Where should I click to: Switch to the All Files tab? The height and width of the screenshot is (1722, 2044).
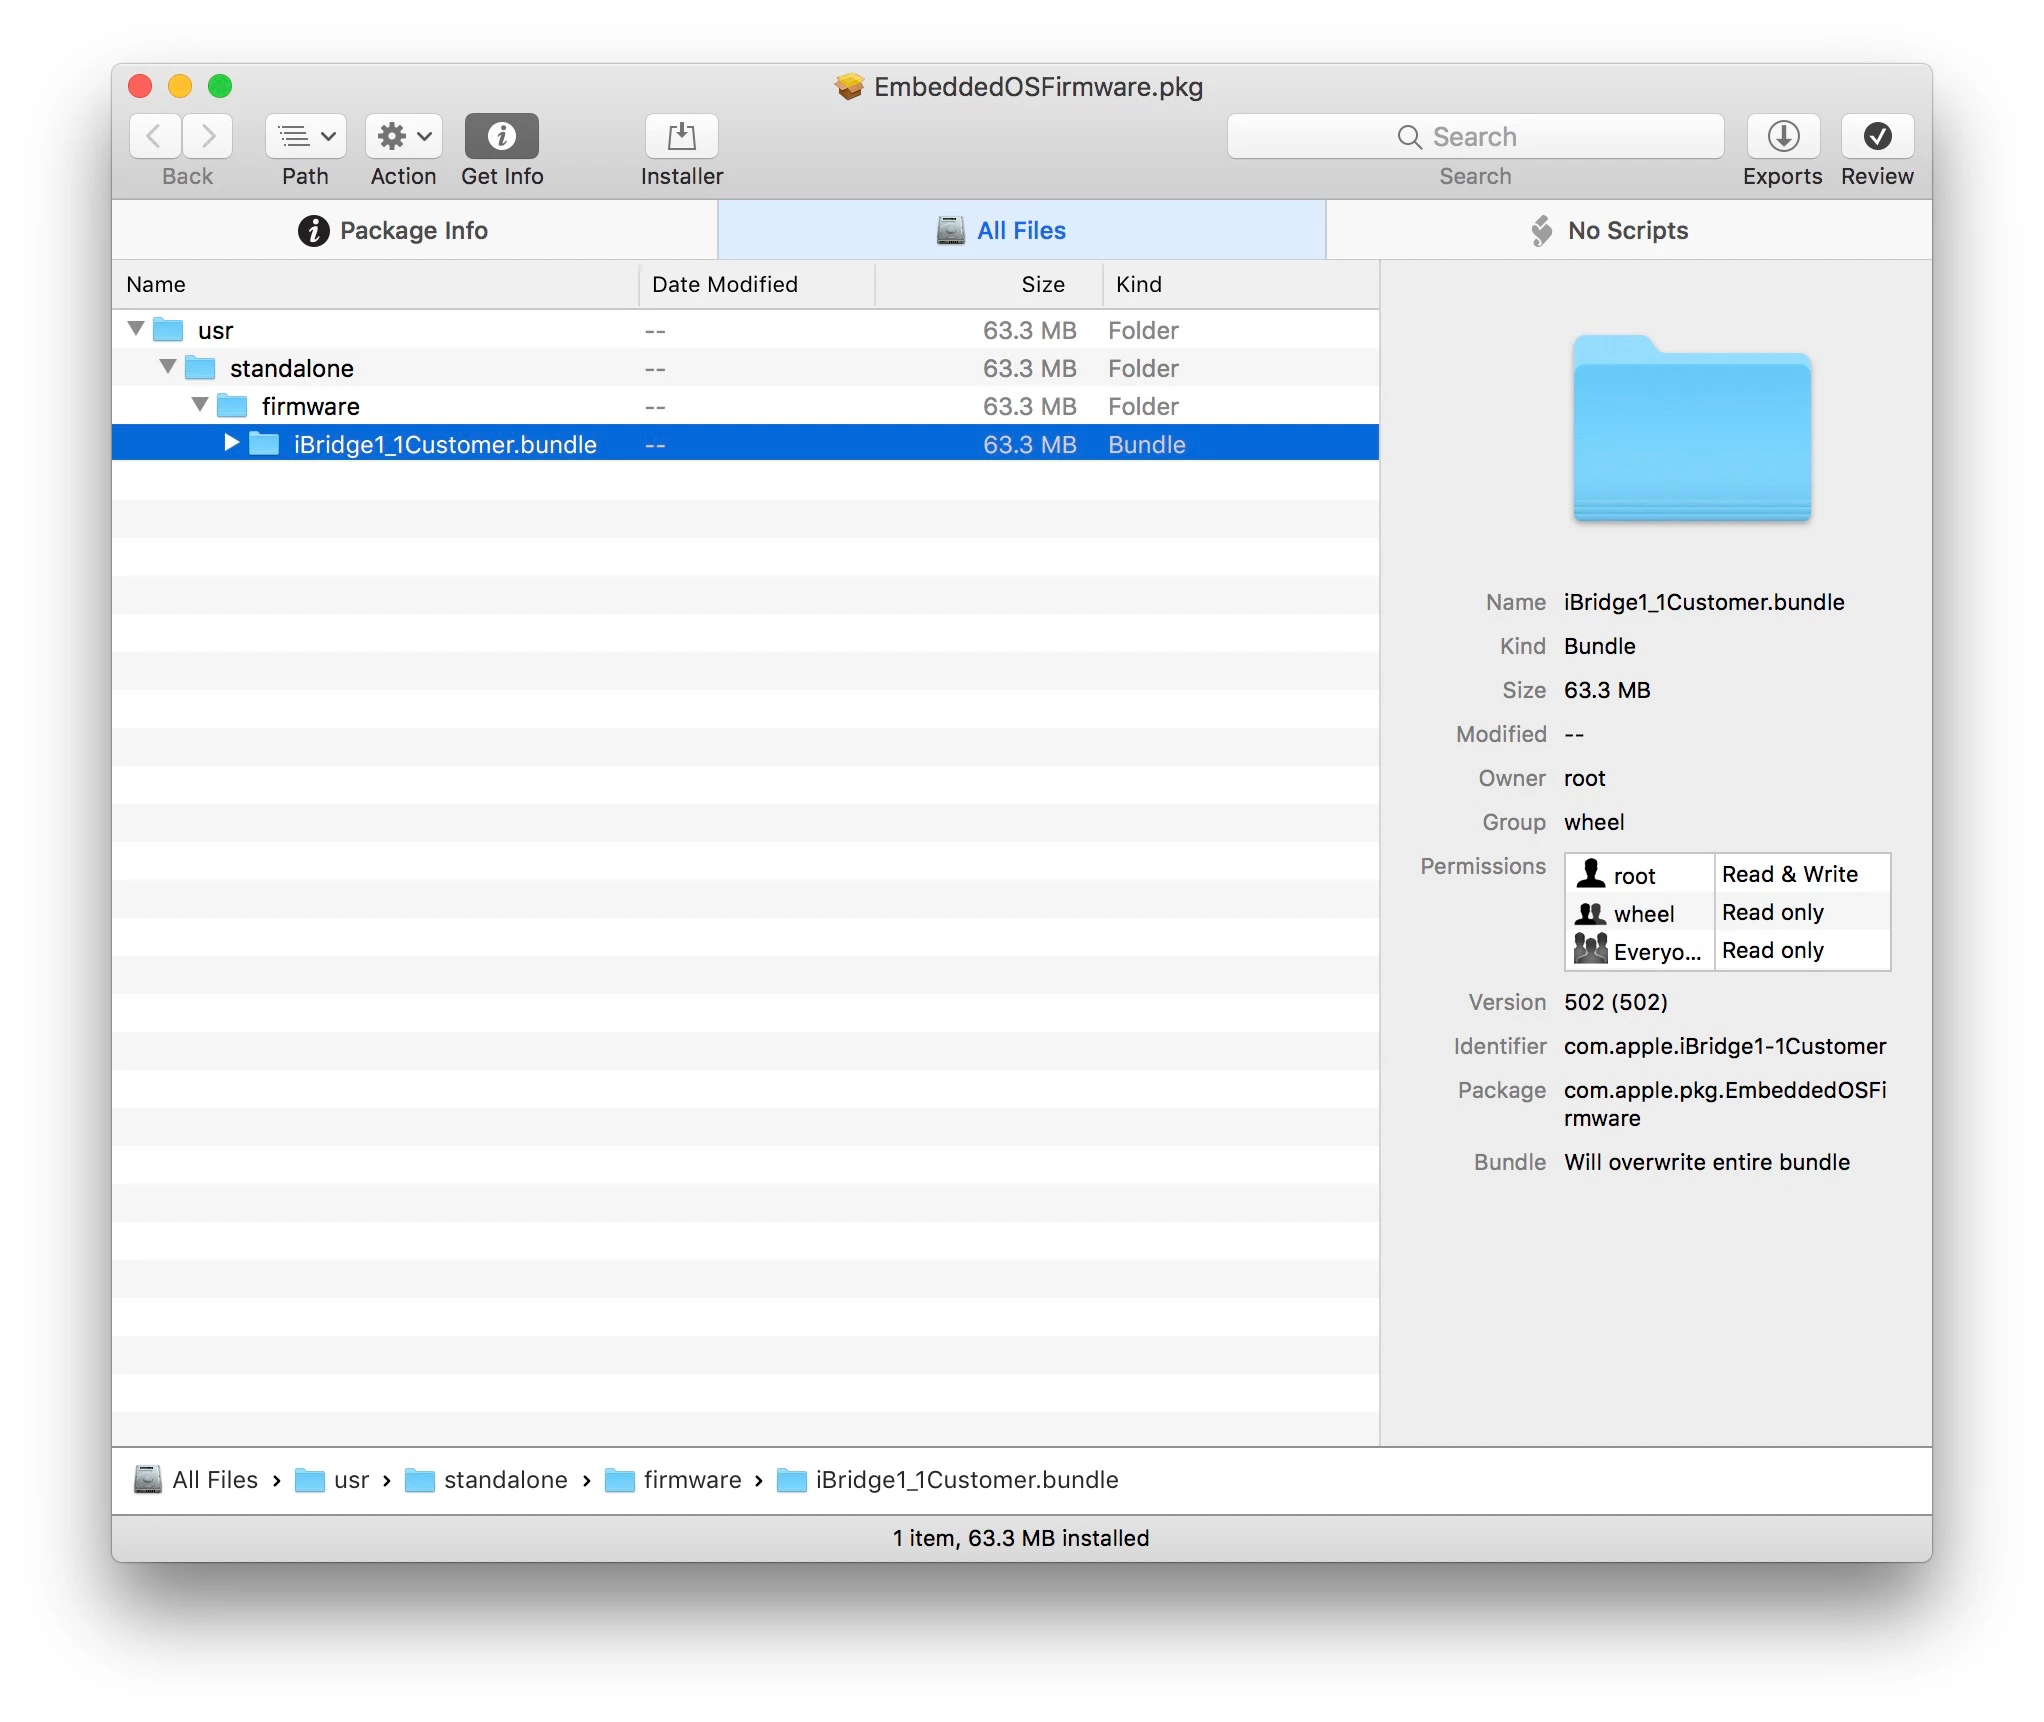1022,230
